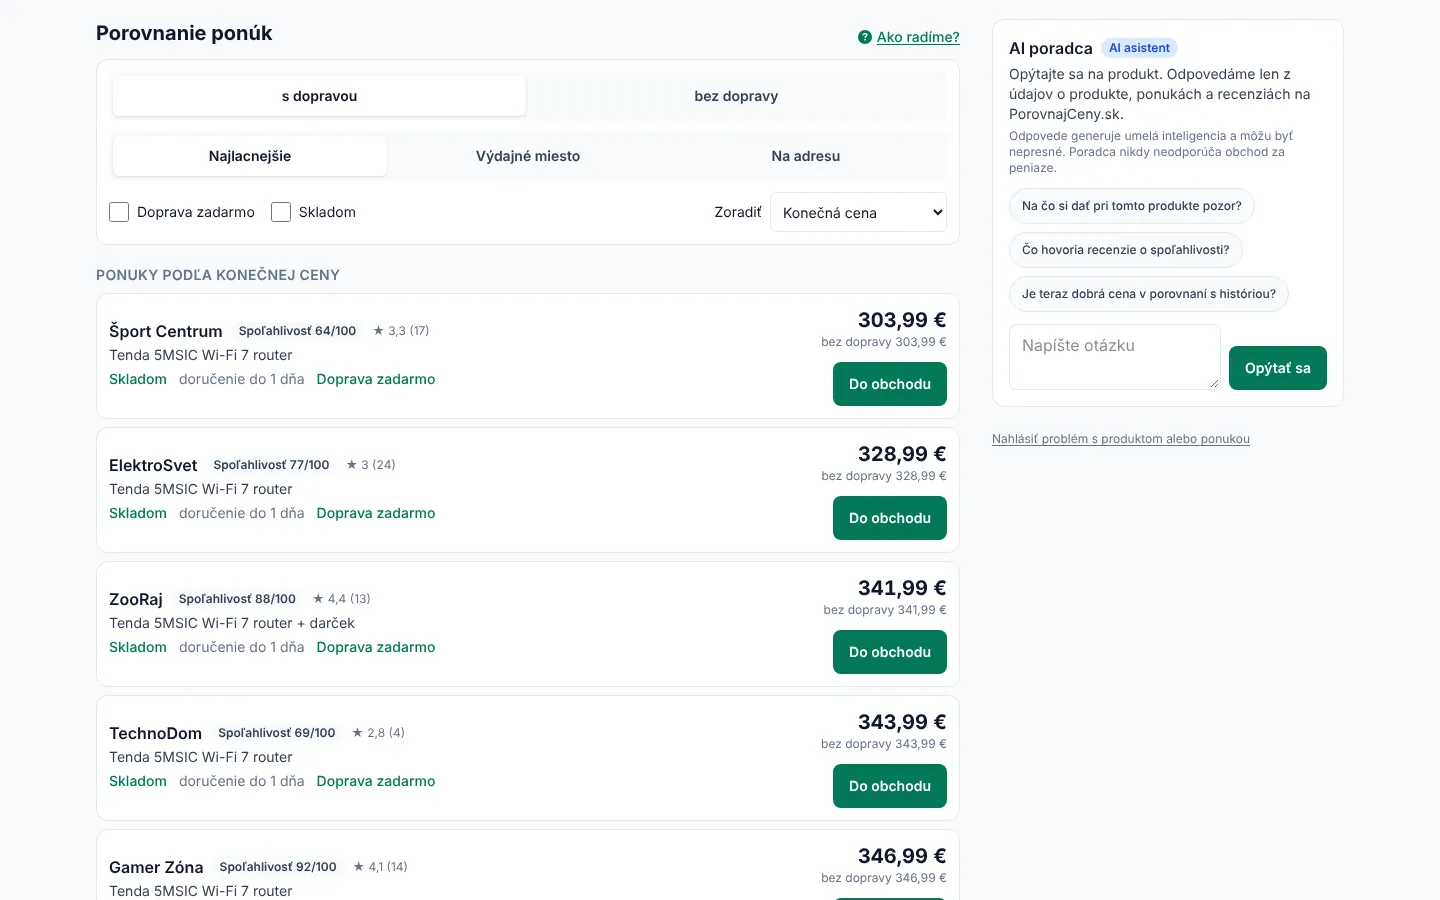Click the question mark icon beside Ako radíme?
Screen dimensions: 1440x900
point(865,37)
